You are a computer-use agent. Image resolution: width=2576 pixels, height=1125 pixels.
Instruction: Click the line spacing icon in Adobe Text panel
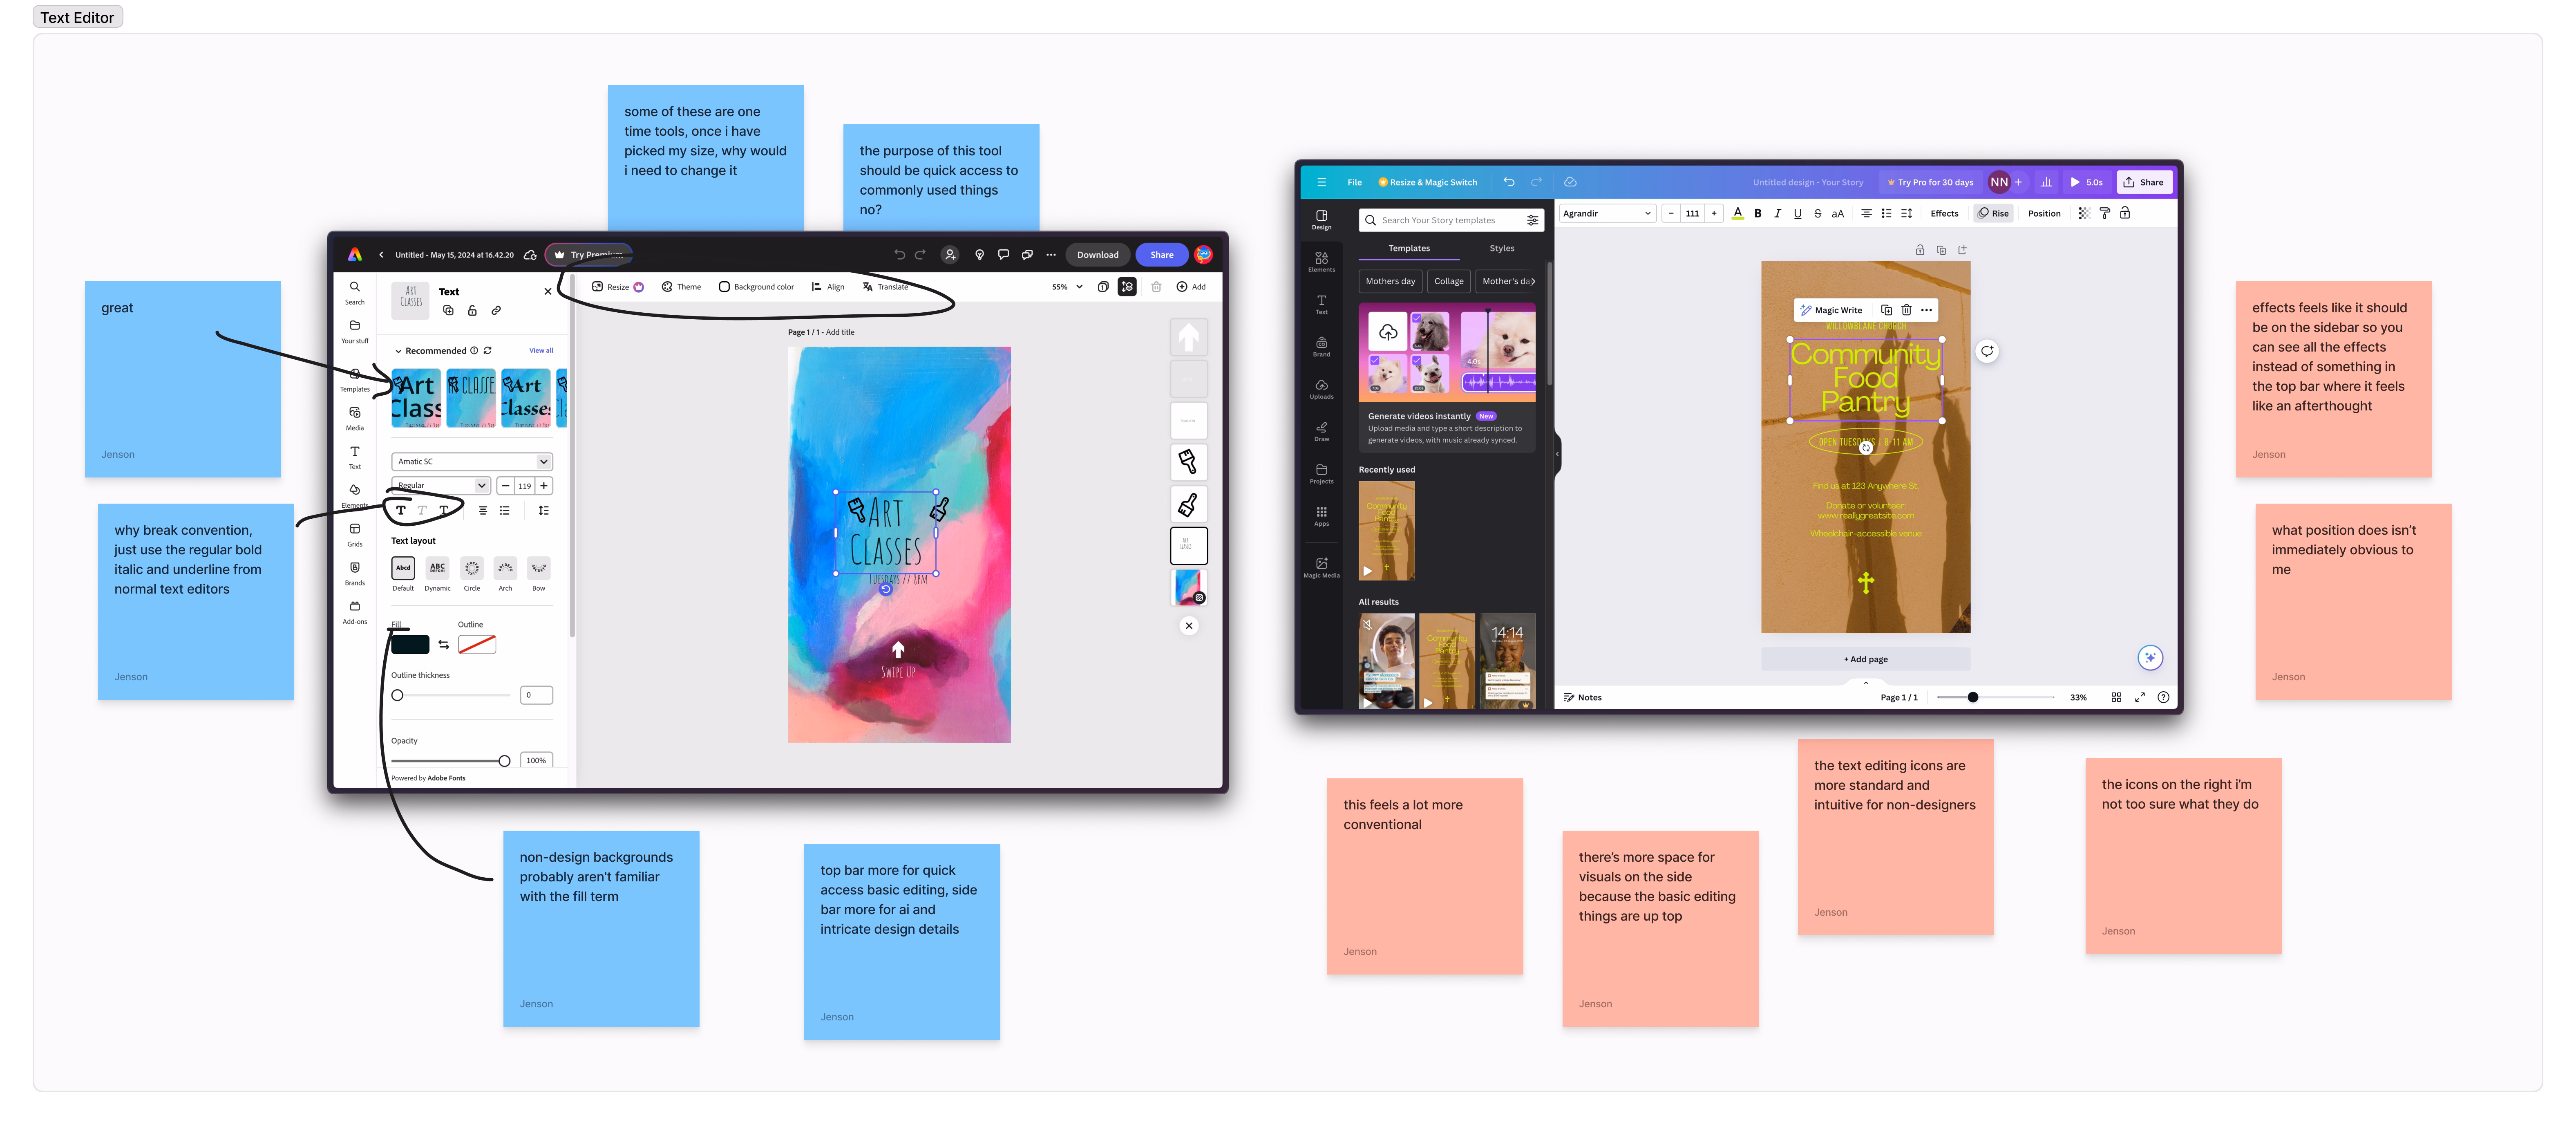click(x=543, y=510)
